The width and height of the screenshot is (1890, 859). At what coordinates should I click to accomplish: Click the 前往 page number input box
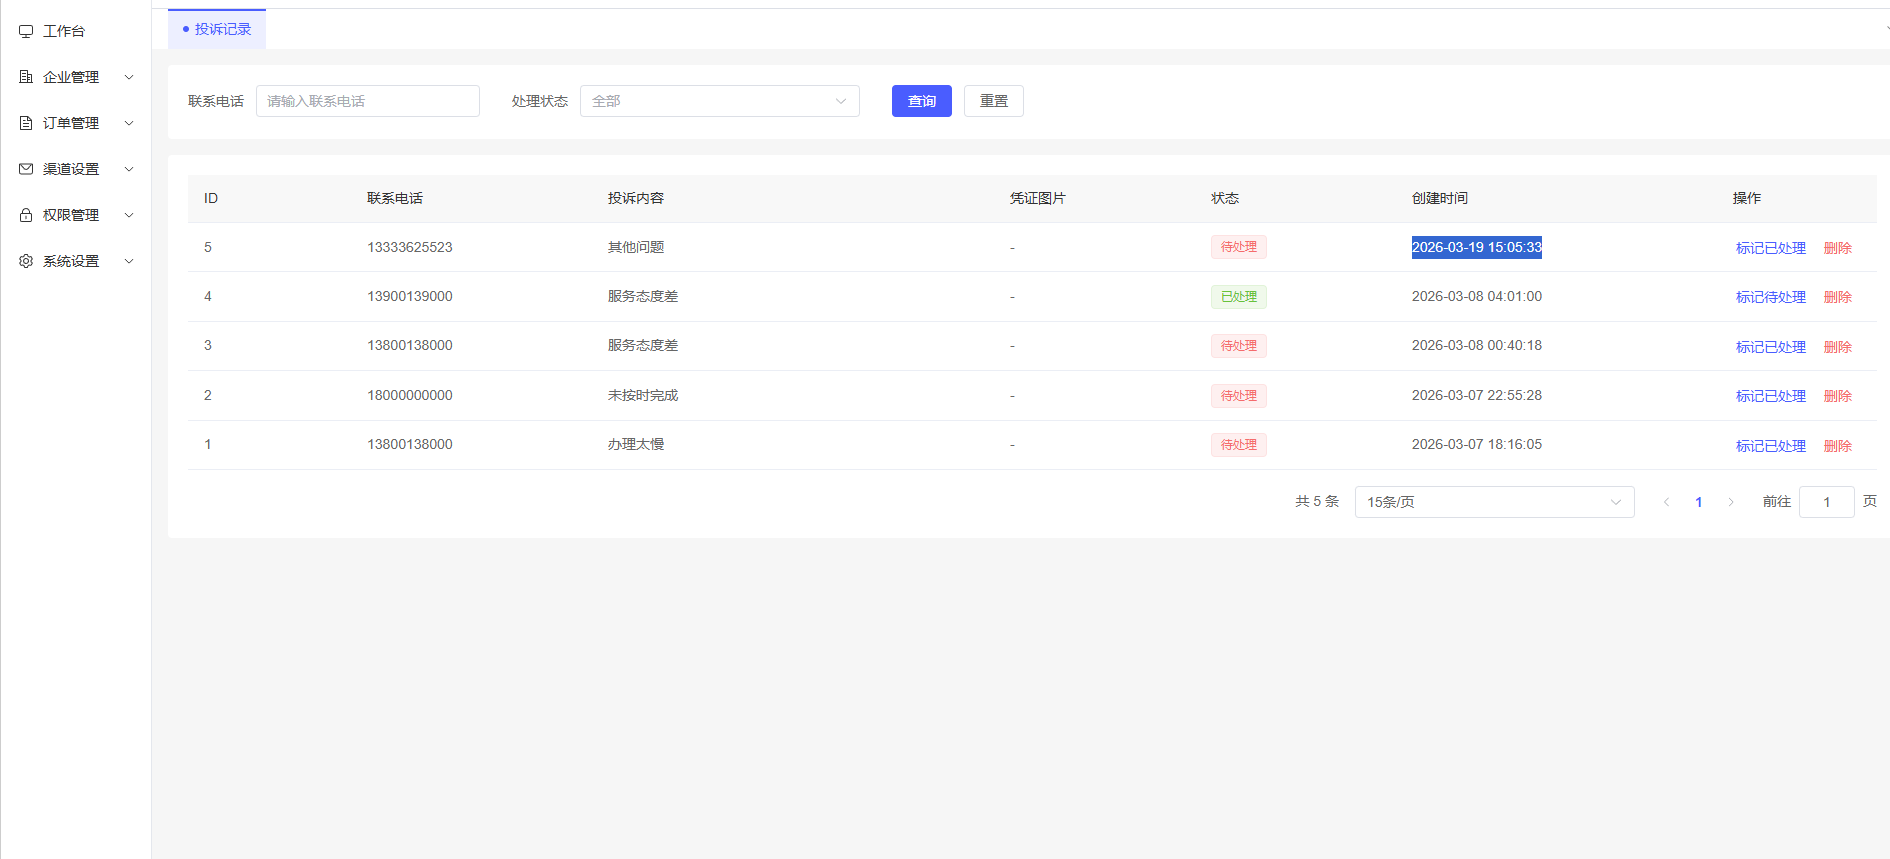1826,502
